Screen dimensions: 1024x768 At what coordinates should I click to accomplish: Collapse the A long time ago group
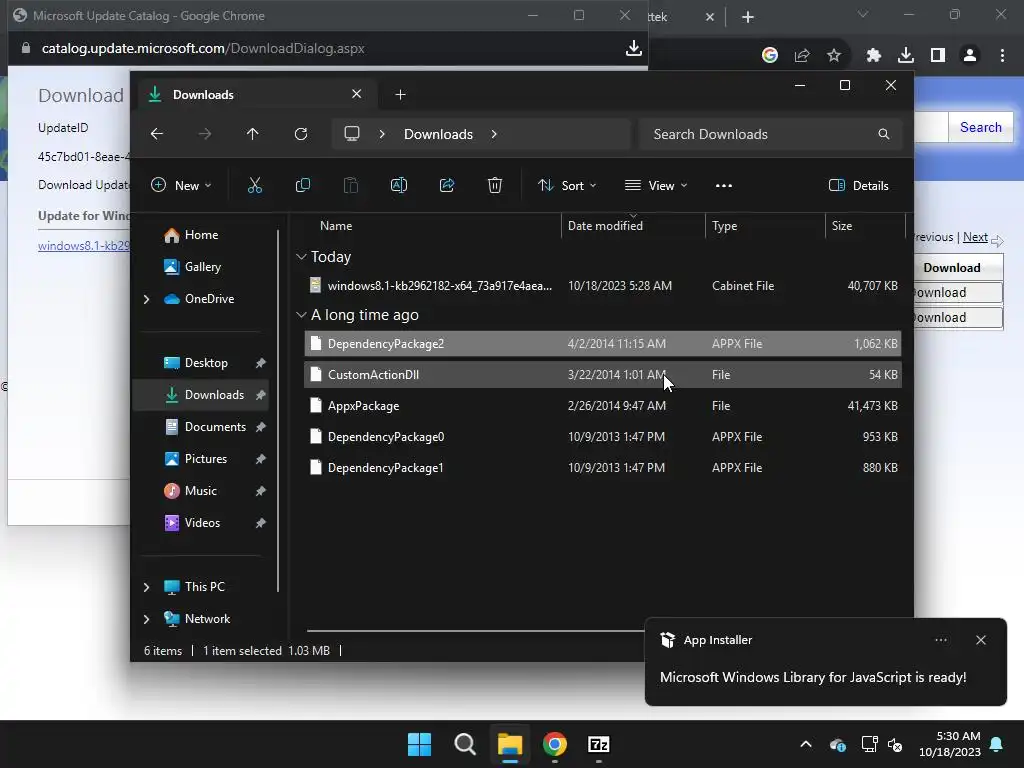tap(301, 315)
